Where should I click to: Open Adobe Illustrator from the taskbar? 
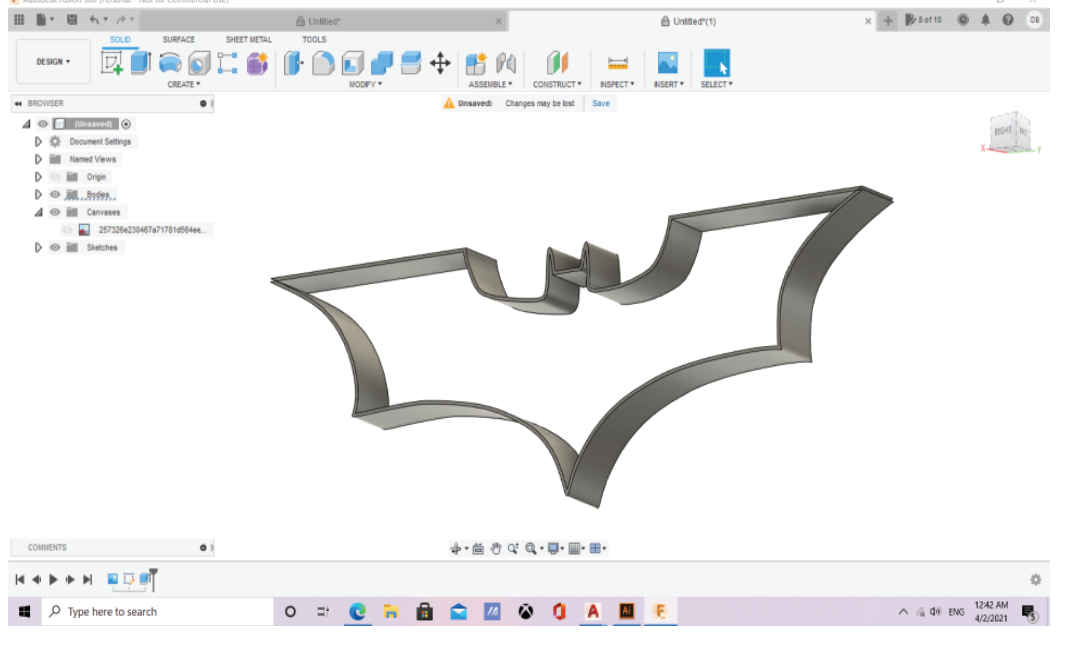pos(626,612)
